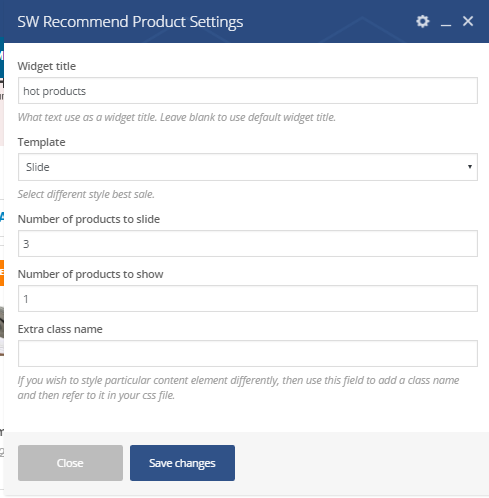Click the gray Close button

[x=70, y=463]
